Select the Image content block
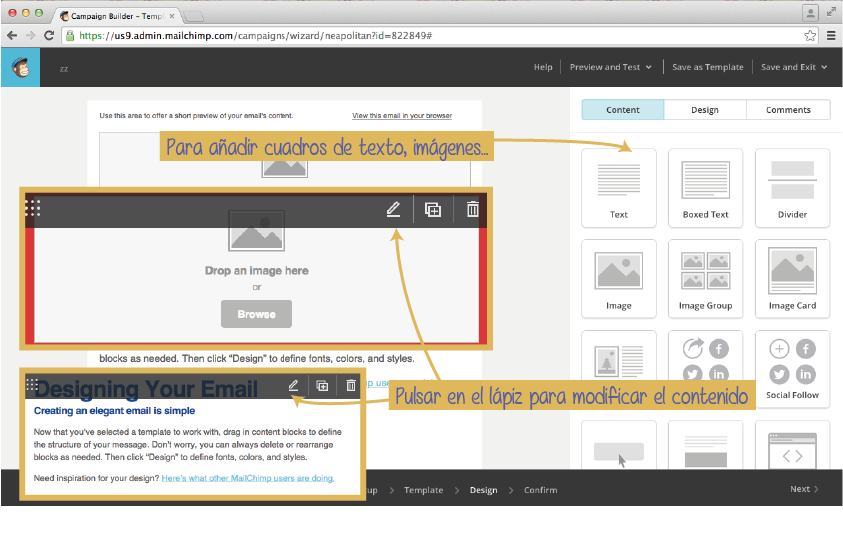This screenshot has width=843, height=538. pos(619,279)
